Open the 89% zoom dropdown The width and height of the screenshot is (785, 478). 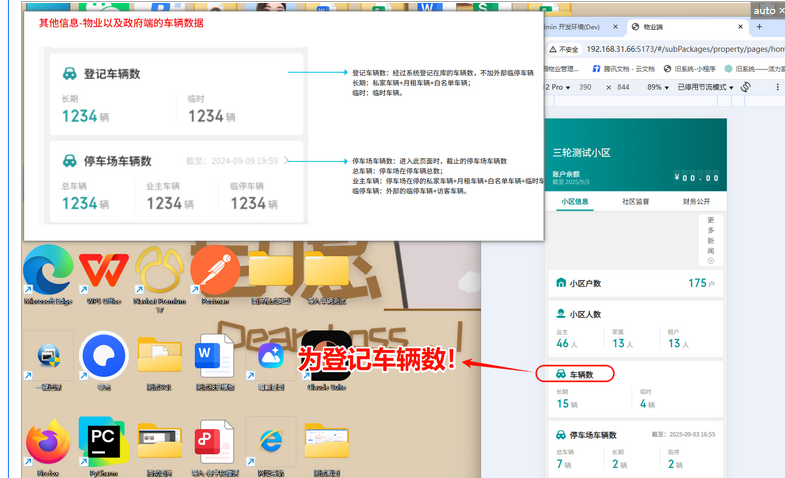[658, 87]
